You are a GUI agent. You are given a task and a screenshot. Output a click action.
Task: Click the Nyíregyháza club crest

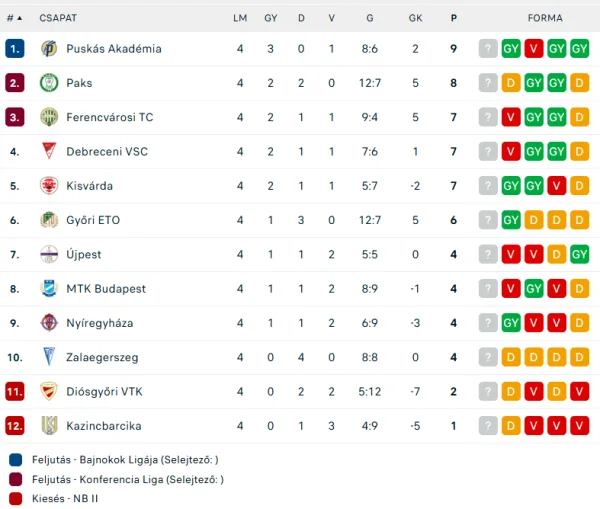click(48, 323)
